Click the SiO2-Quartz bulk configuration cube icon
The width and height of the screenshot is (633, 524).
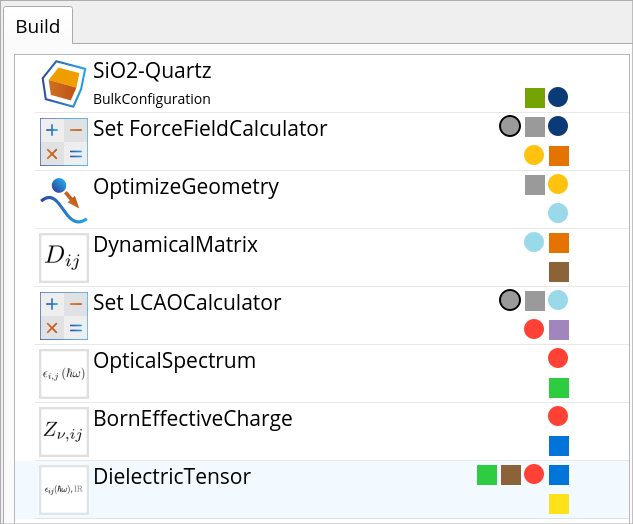(x=64, y=84)
